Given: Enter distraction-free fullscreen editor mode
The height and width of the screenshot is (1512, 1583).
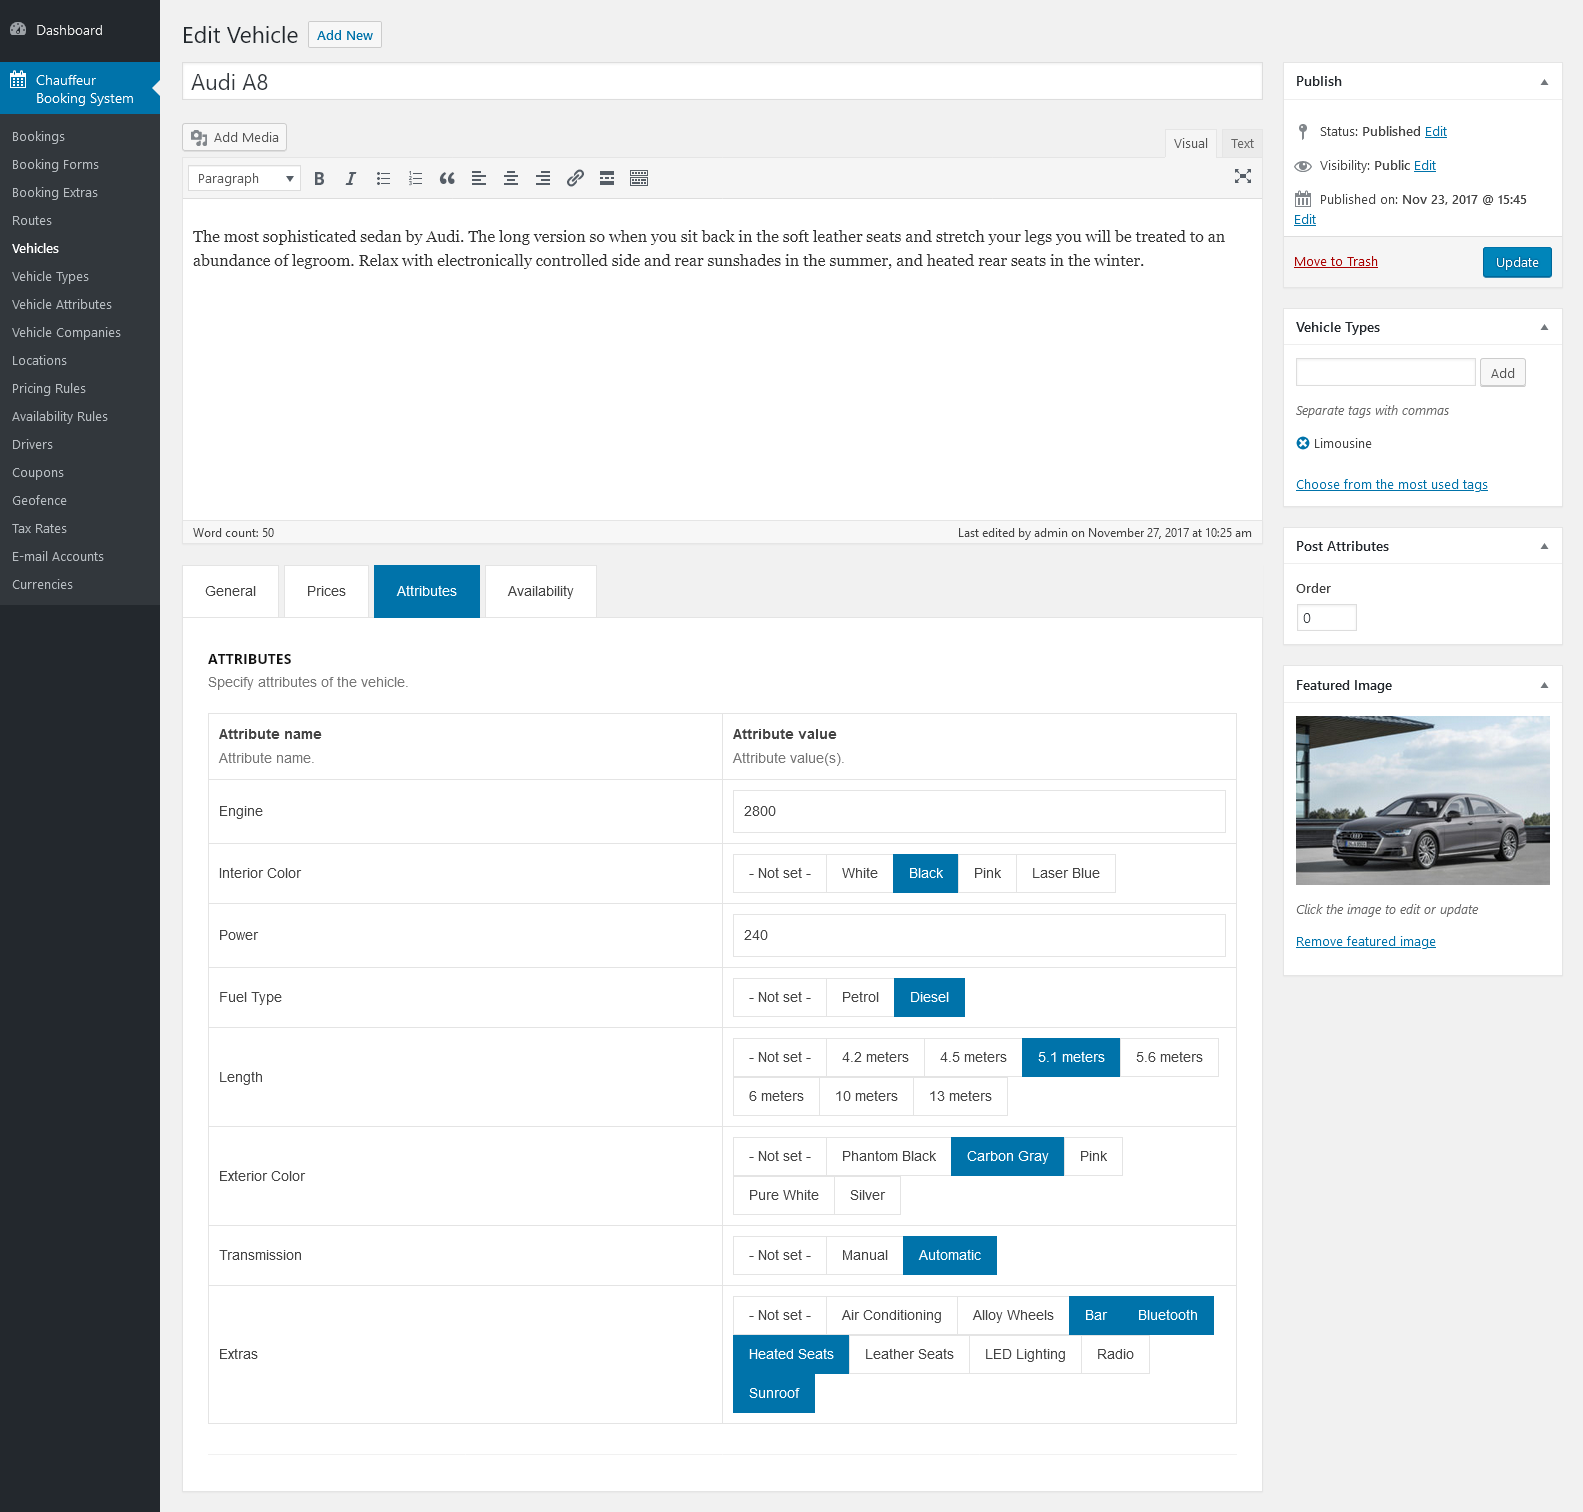Looking at the screenshot, I should [x=1242, y=177].
